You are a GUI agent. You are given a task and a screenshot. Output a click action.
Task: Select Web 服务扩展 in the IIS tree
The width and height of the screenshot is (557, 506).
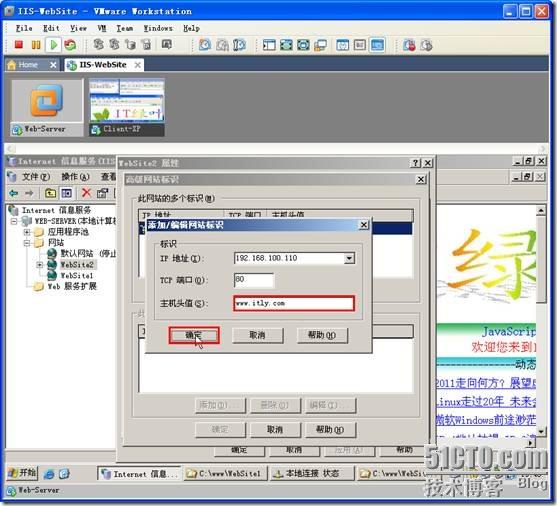pos(72,286)
